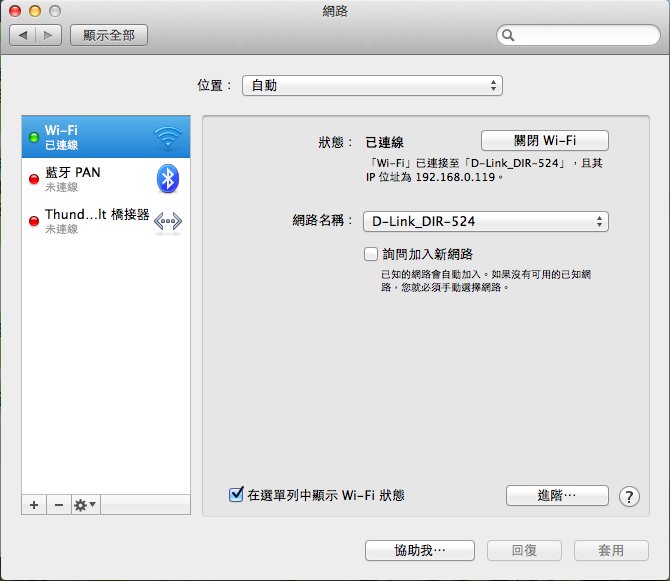
Task: Click red status dot for Thunderbolt bridge
Action: click(34, 221)
